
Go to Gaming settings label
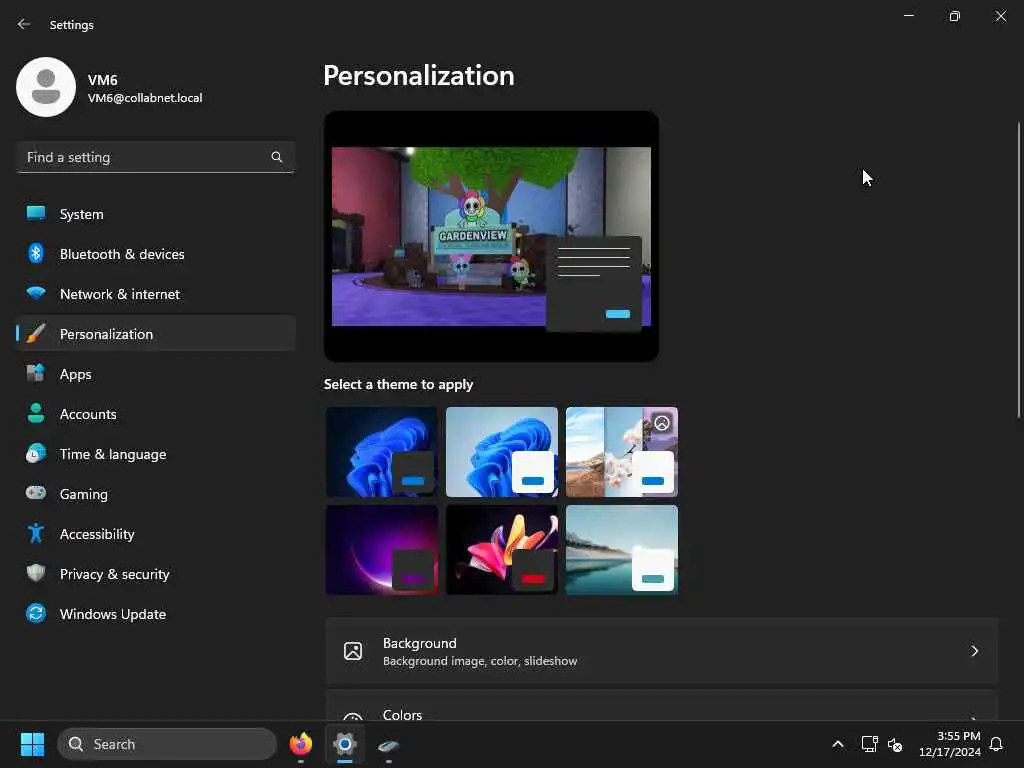click(x=84, y=494)
